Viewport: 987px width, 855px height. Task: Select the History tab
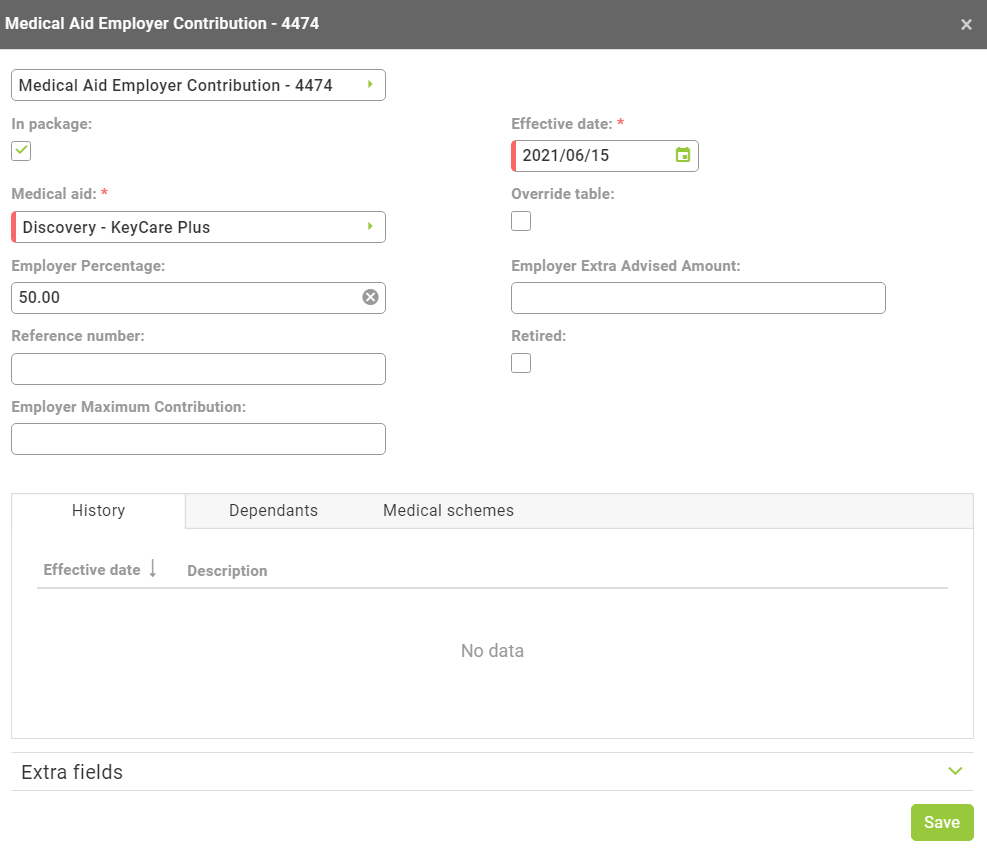point(98,510)
